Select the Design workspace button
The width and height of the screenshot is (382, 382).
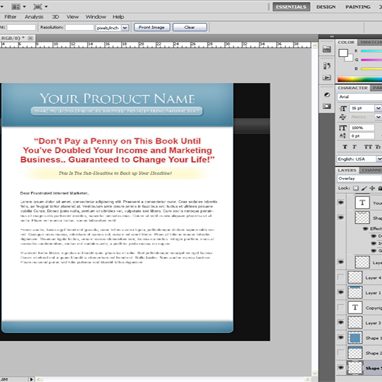(326, 7)
